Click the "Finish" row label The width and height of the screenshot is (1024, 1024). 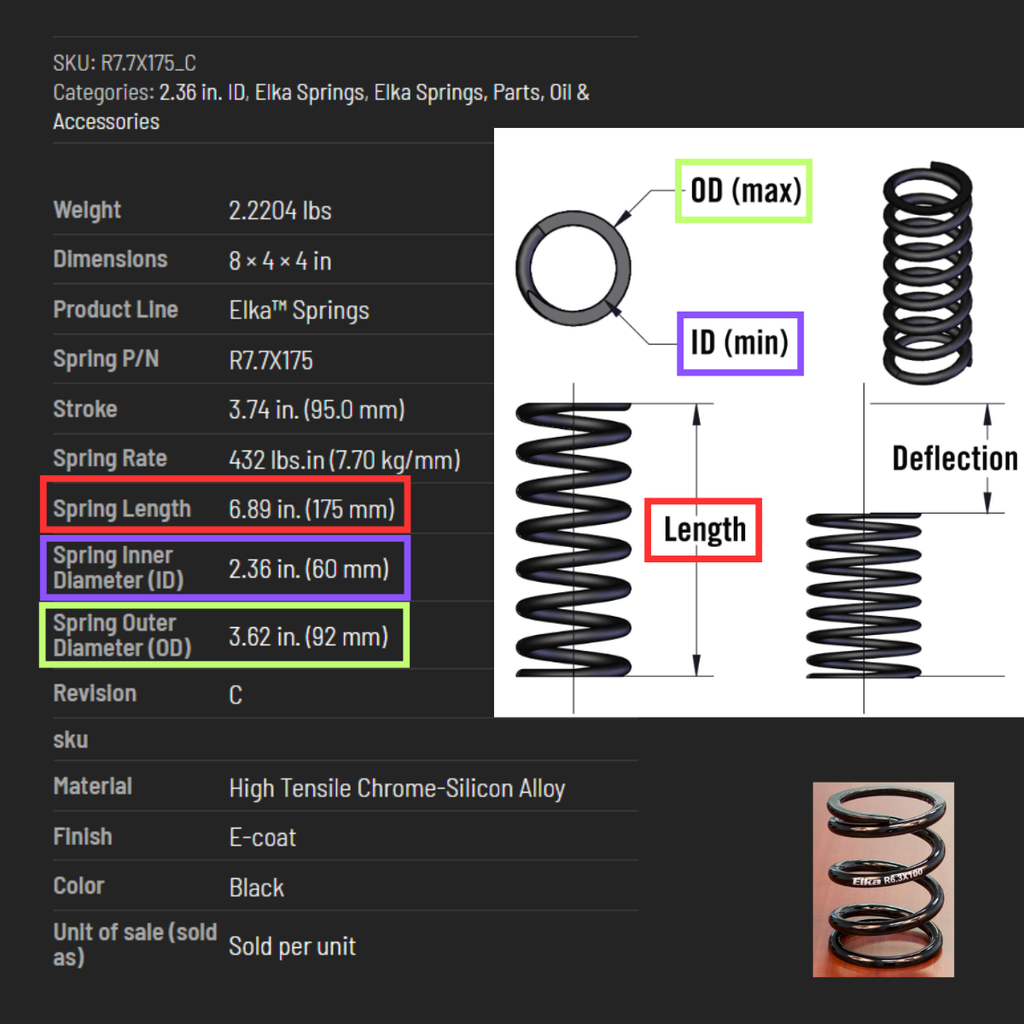tap(83, 837)
